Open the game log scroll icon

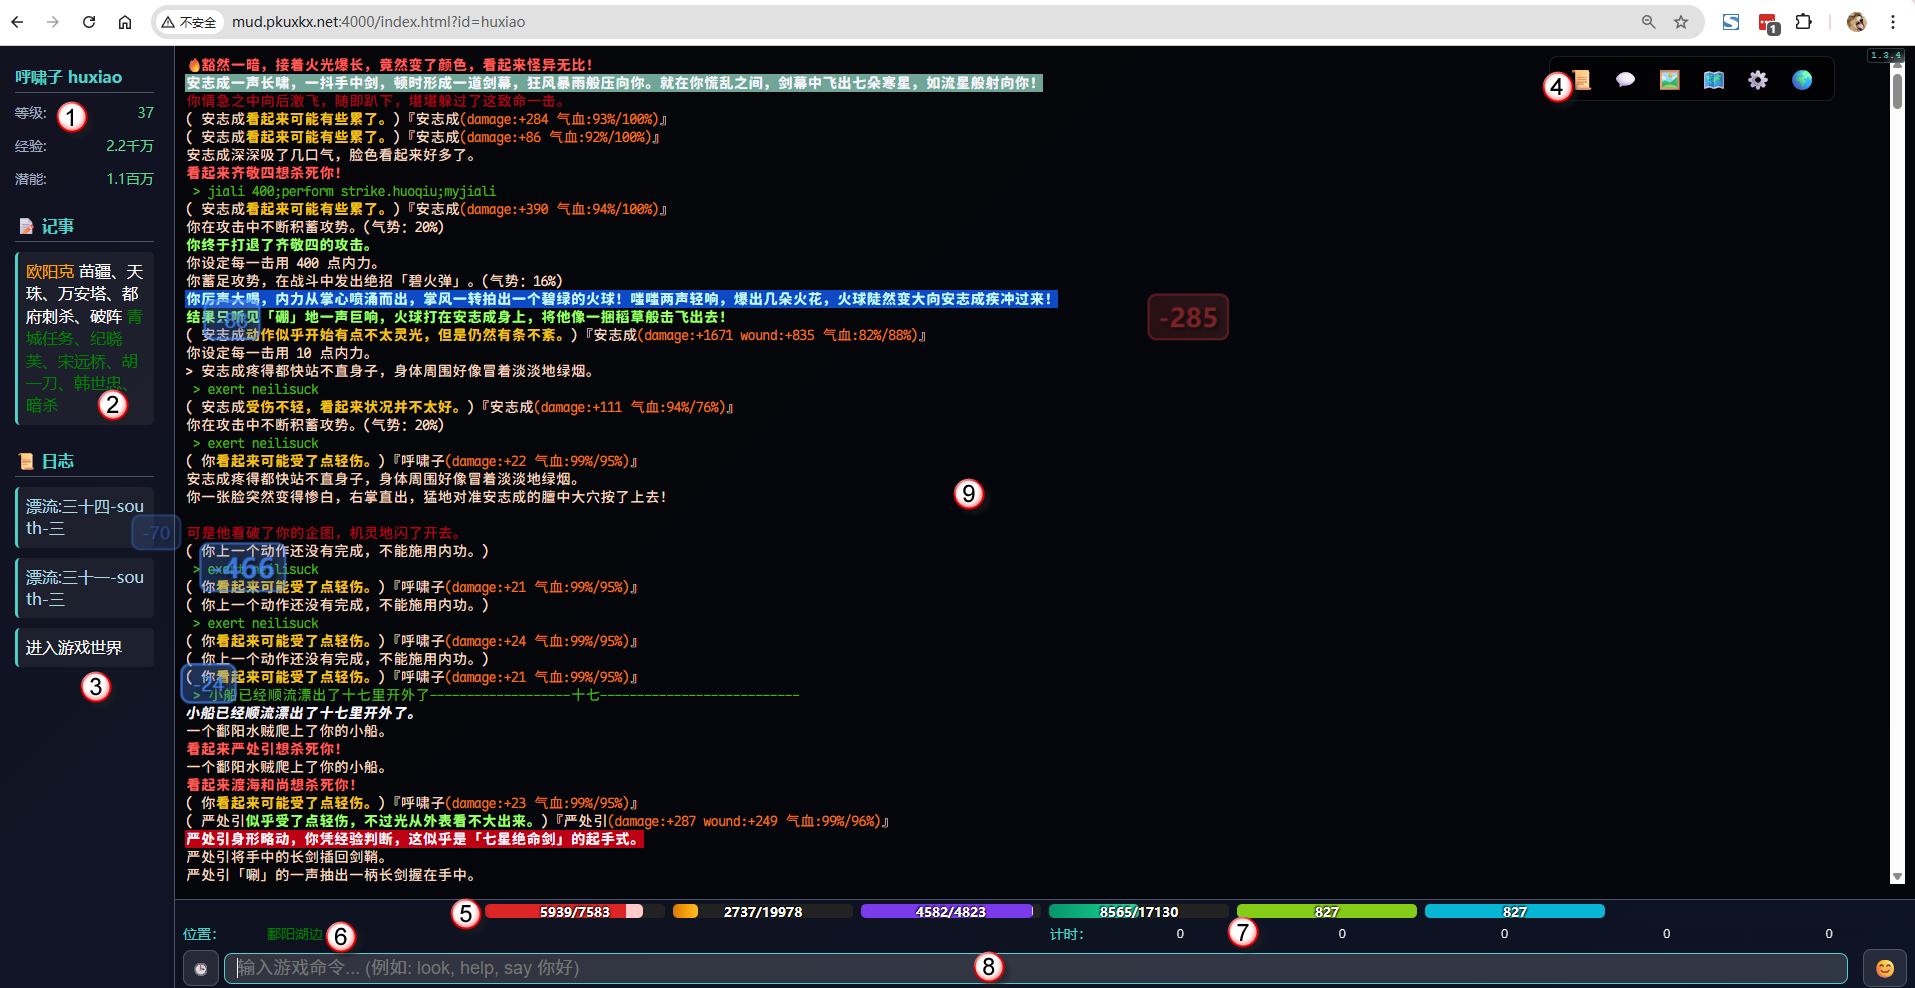(1582, 80)
